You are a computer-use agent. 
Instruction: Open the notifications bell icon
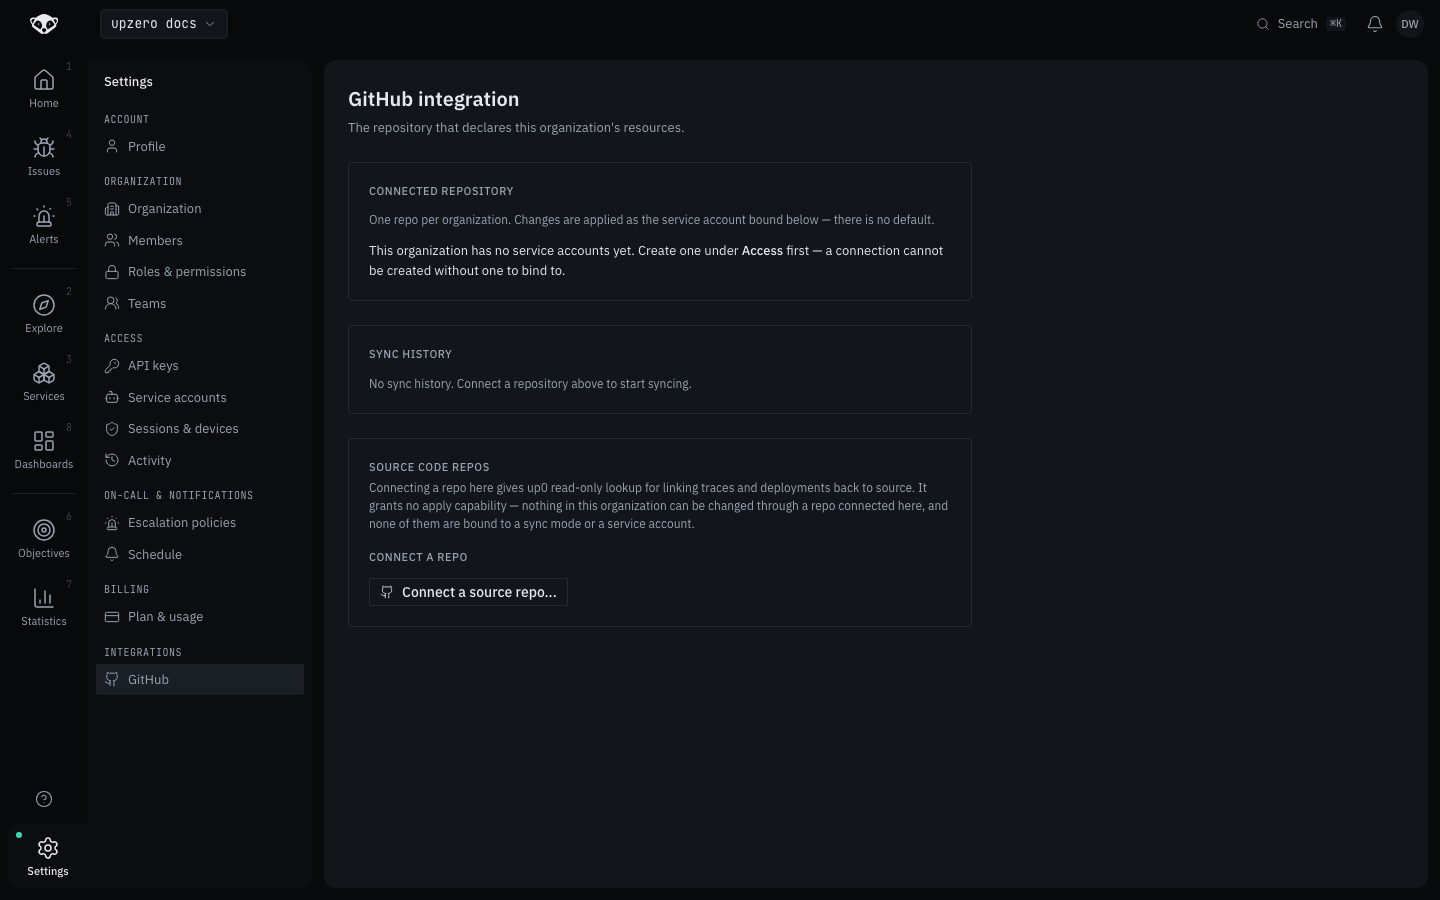(x=1375, y=24)
